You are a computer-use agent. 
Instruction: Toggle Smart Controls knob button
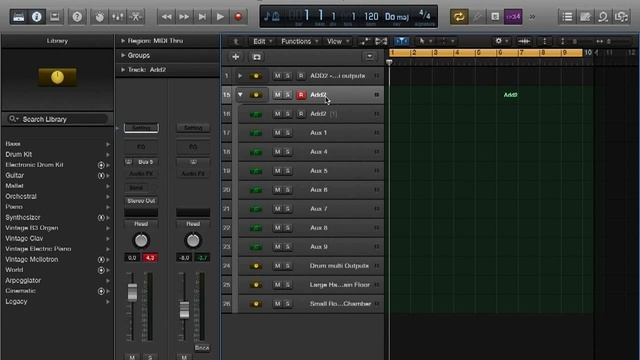(x=100, y=17)
